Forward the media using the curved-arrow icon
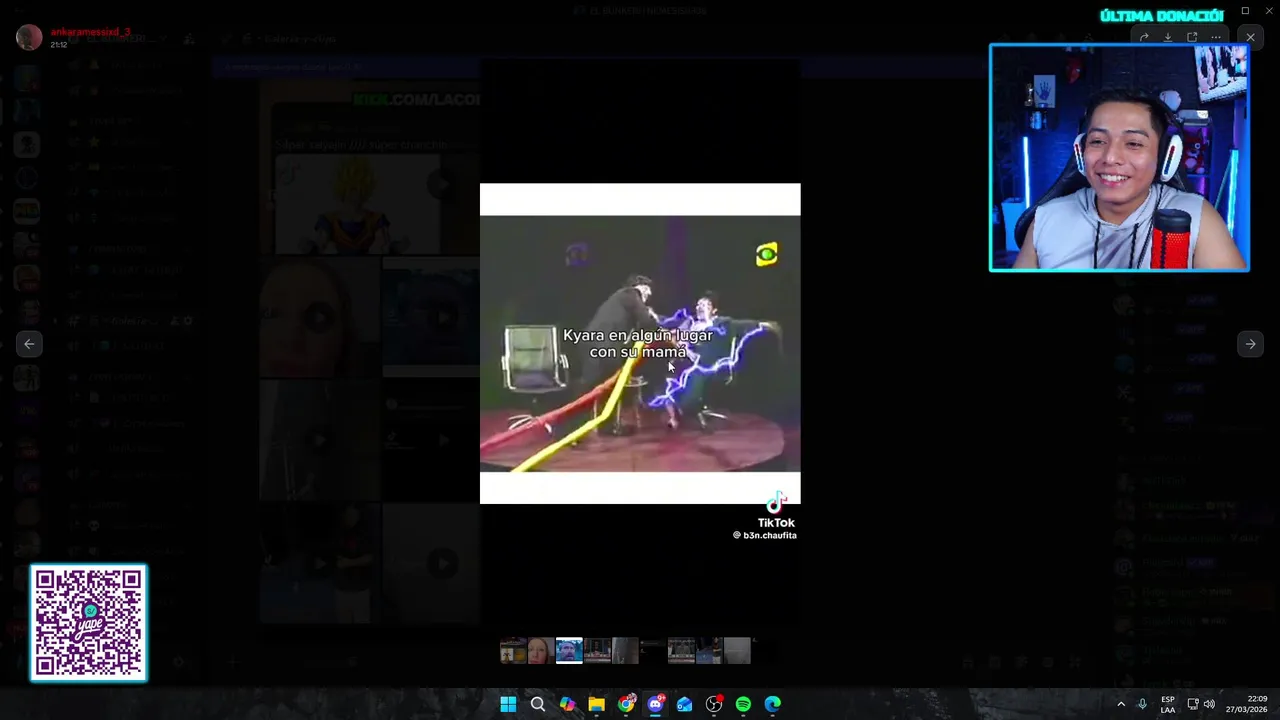1280x720 pixels. 1144,38
